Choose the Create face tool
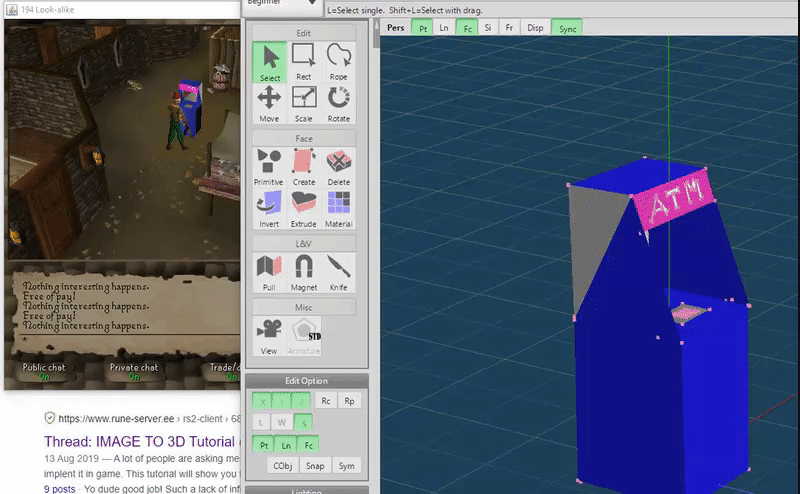800x494 pixels. (x=304, y=167)
